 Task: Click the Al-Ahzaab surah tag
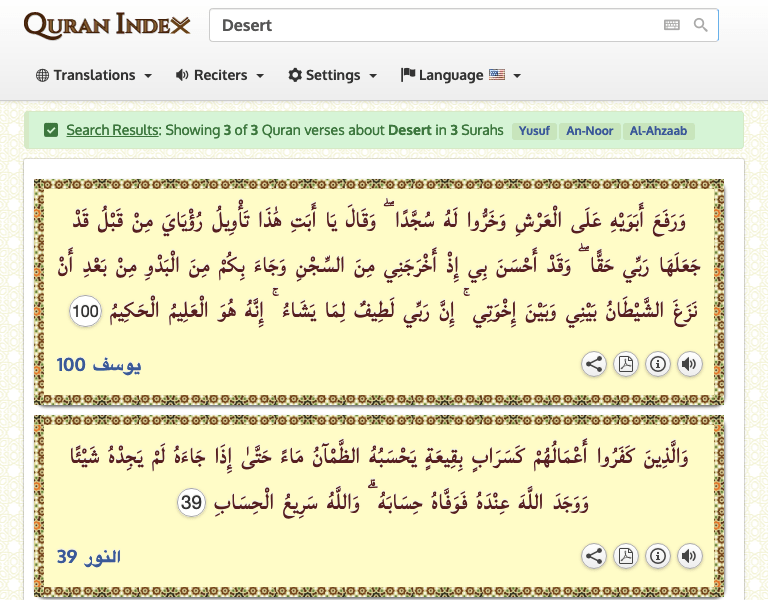click(658, 131)
